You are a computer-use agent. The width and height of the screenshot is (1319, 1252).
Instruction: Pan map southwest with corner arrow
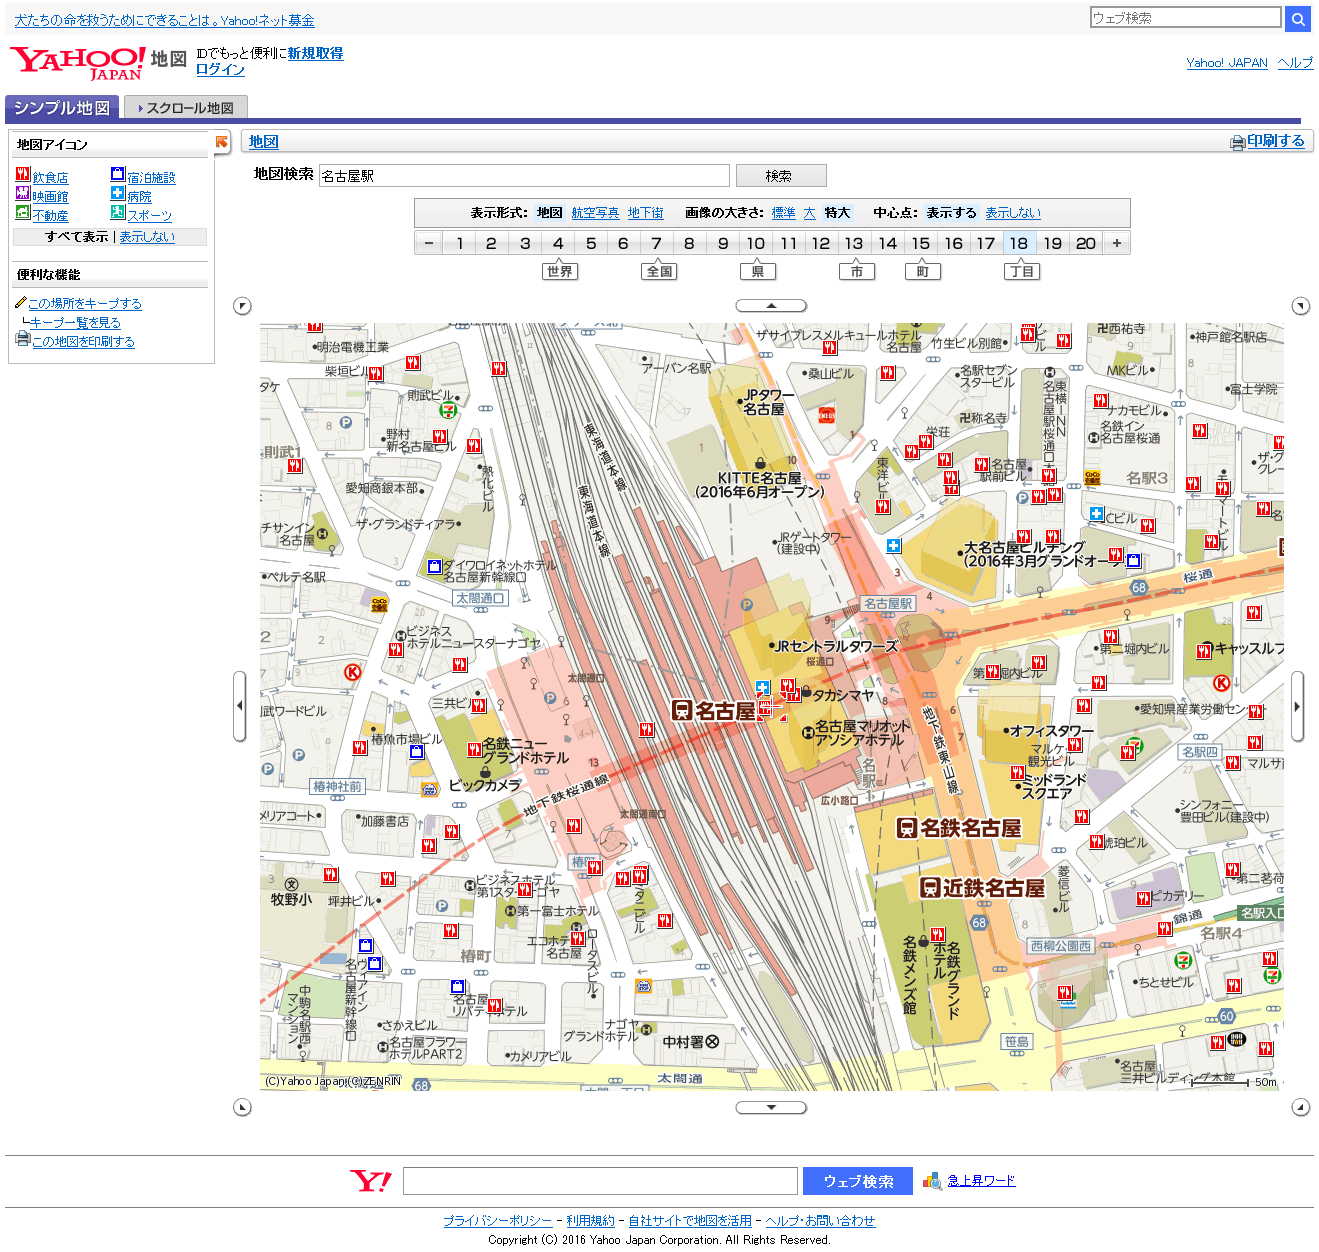(x=242, y=1107)
